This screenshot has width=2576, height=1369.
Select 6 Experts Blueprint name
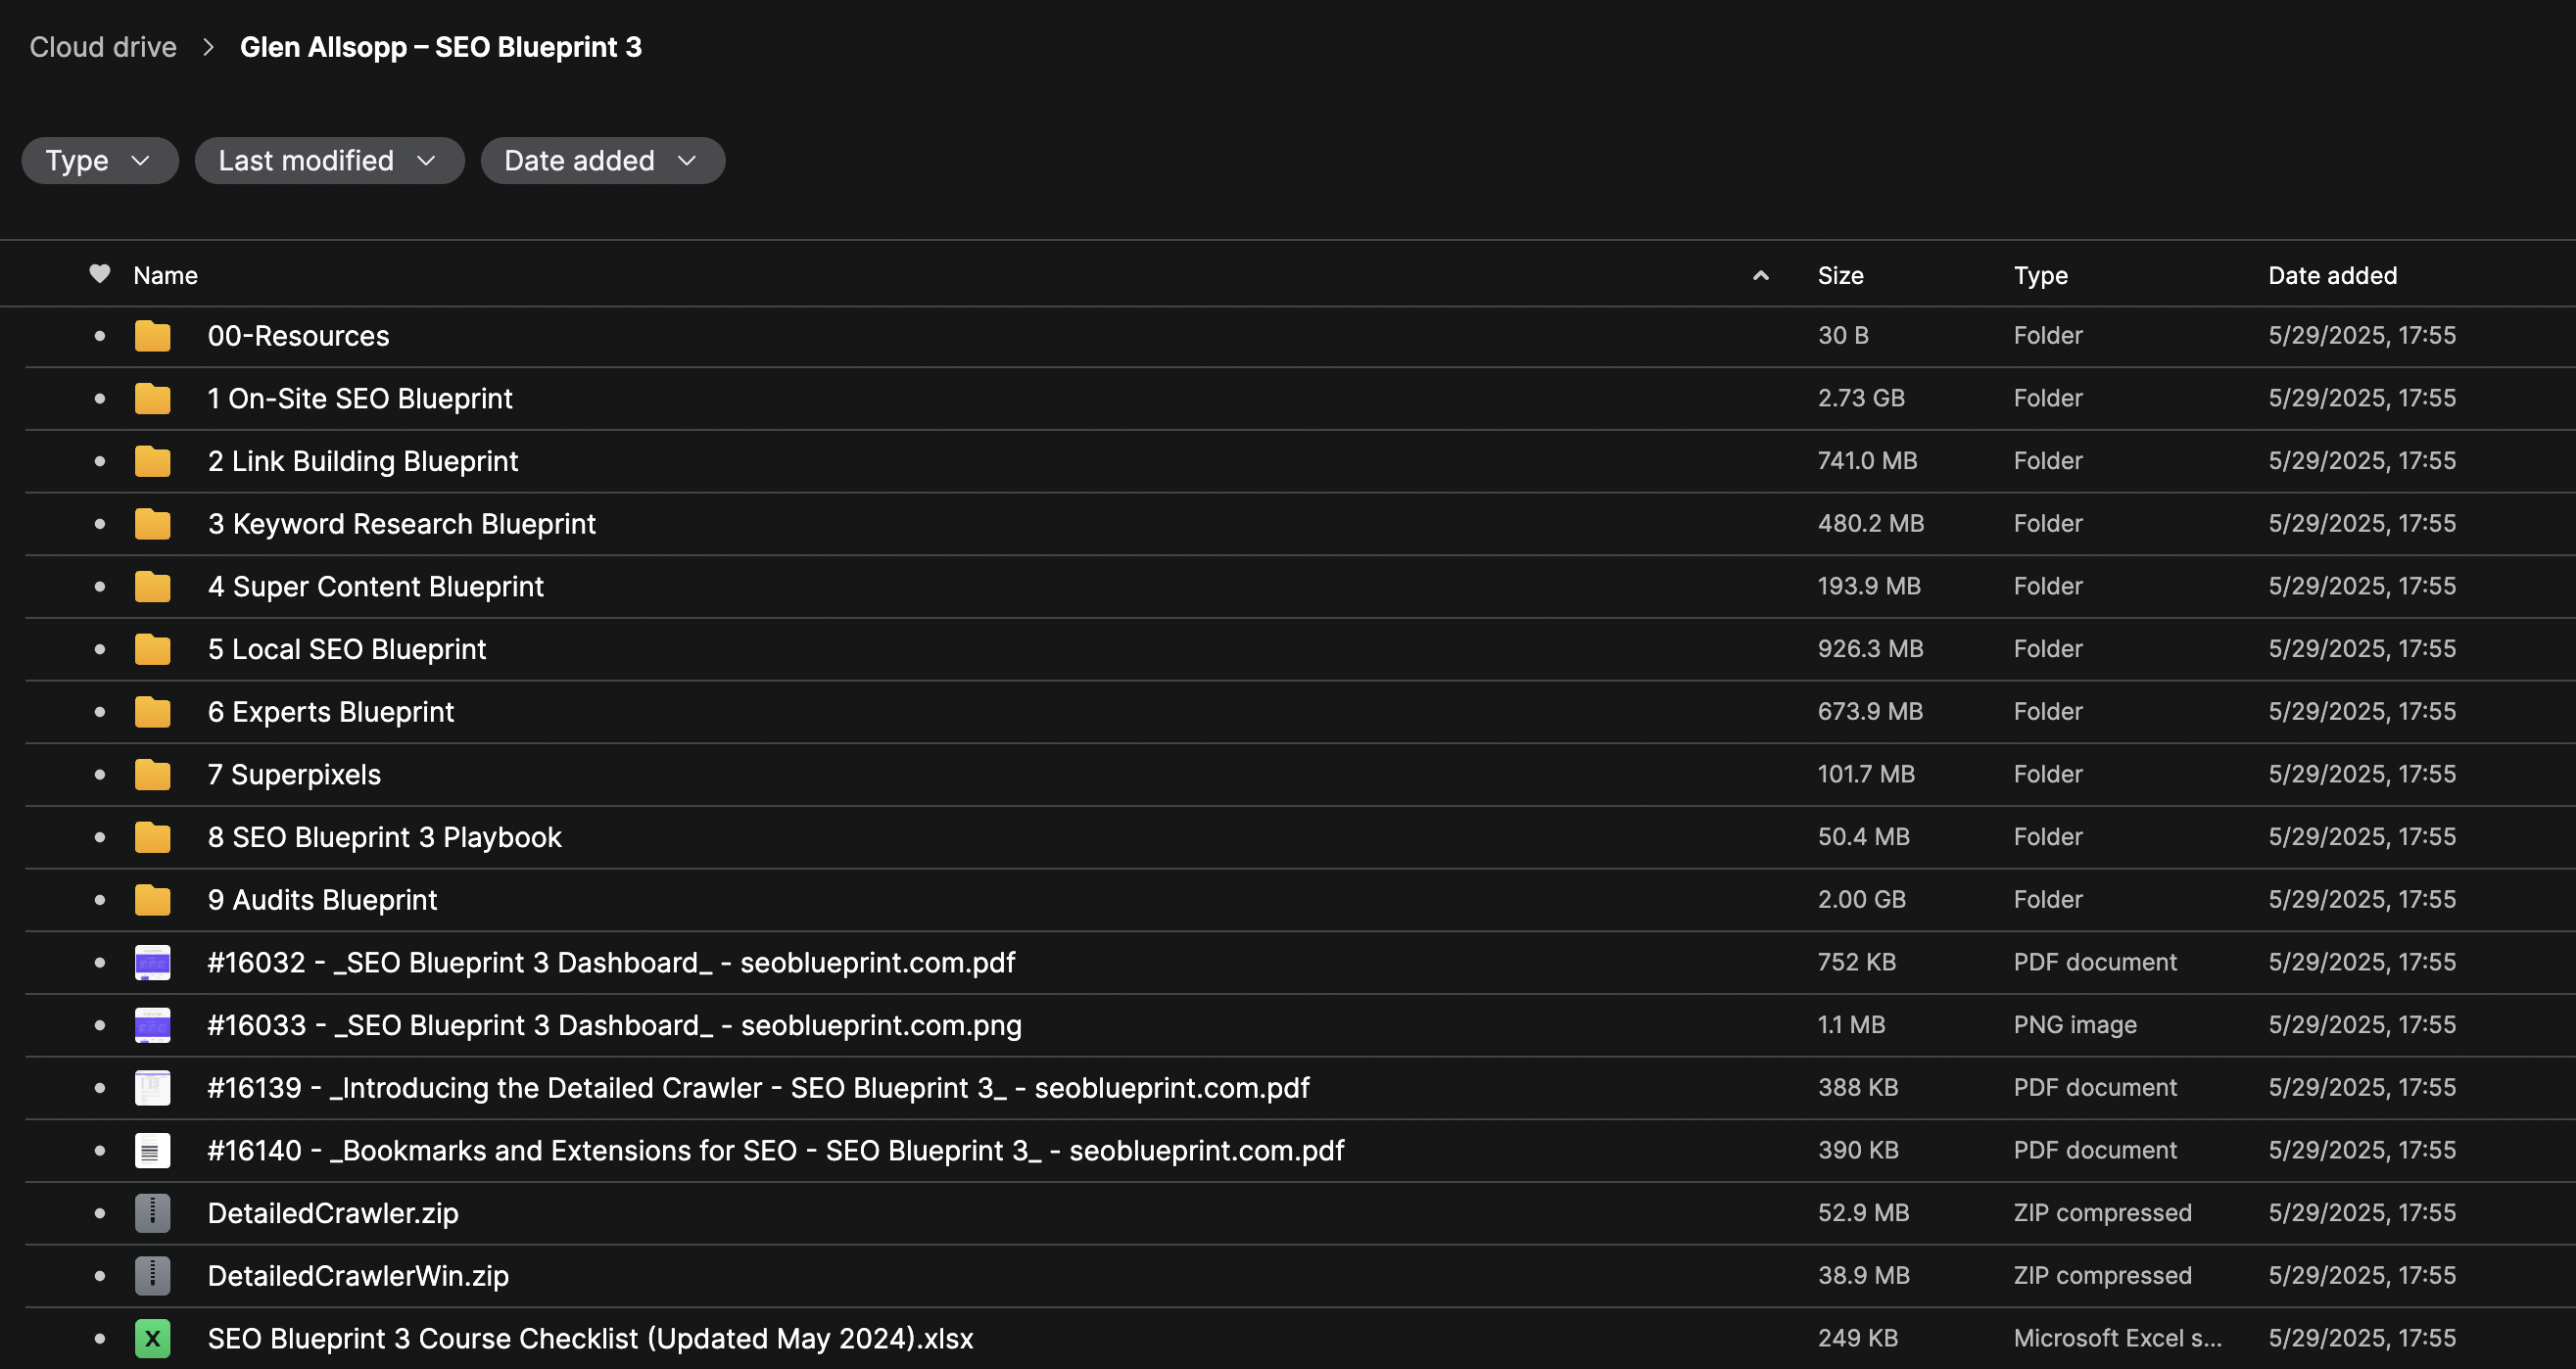(331, 712)
